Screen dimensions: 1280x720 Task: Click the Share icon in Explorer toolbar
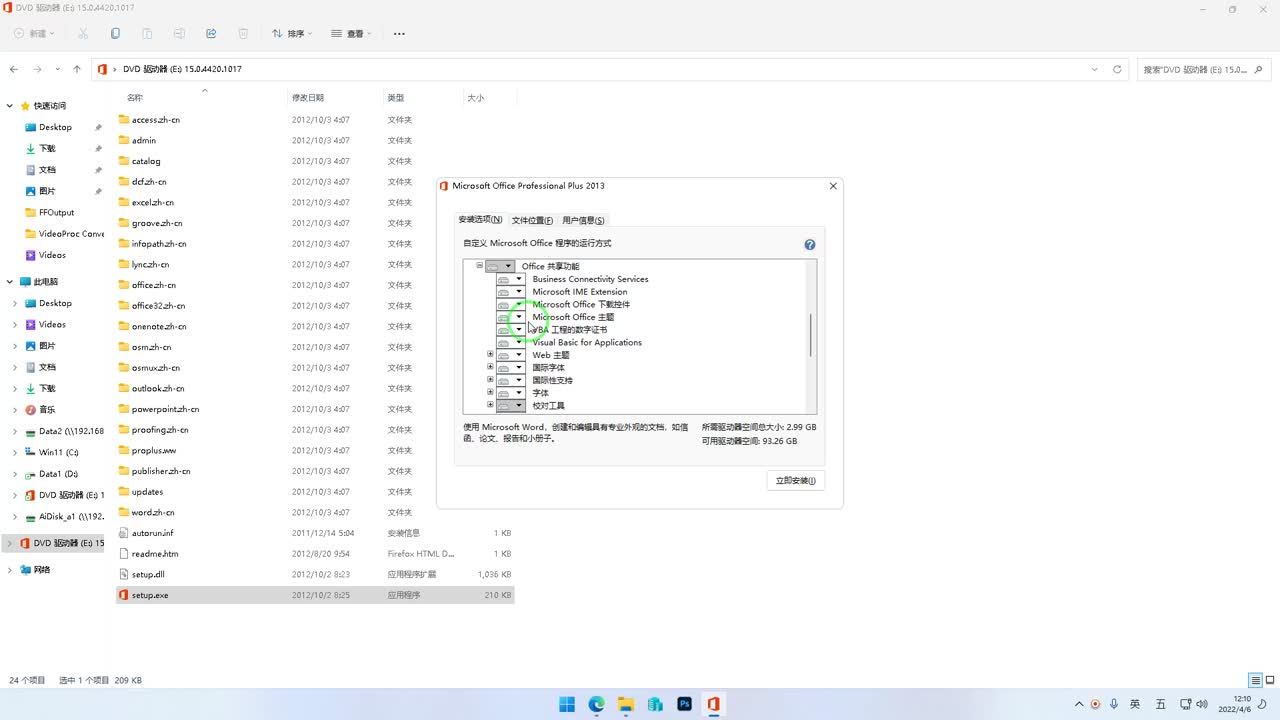(211, 34)
